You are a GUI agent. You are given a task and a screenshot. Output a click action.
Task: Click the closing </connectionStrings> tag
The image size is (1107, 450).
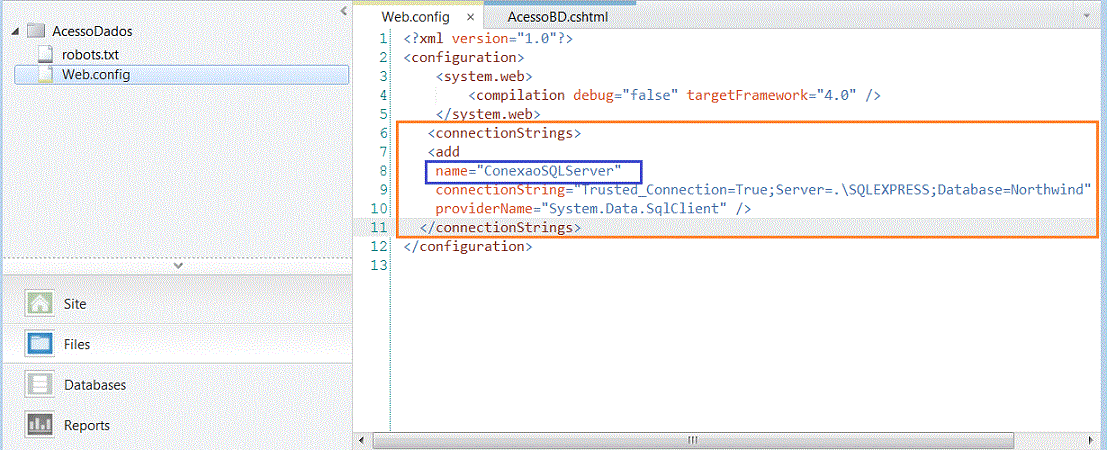[501, 227]
